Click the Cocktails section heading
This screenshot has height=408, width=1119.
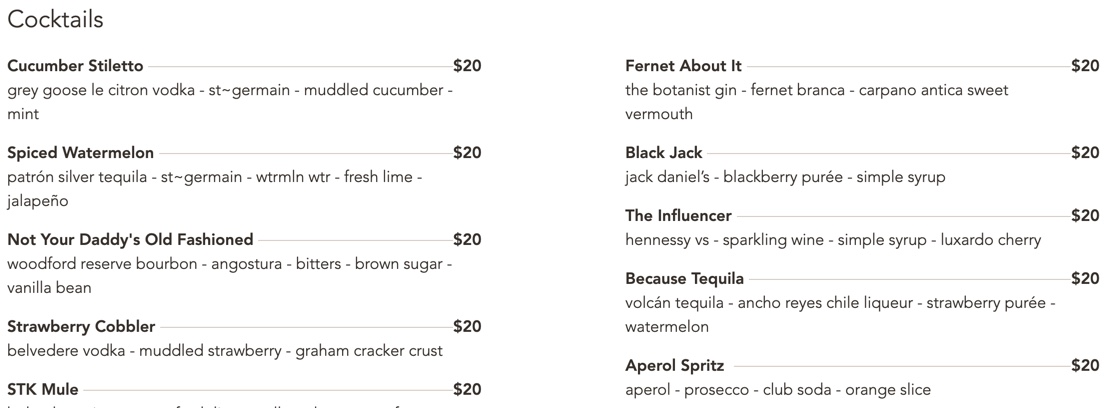(x=55, y=19)
